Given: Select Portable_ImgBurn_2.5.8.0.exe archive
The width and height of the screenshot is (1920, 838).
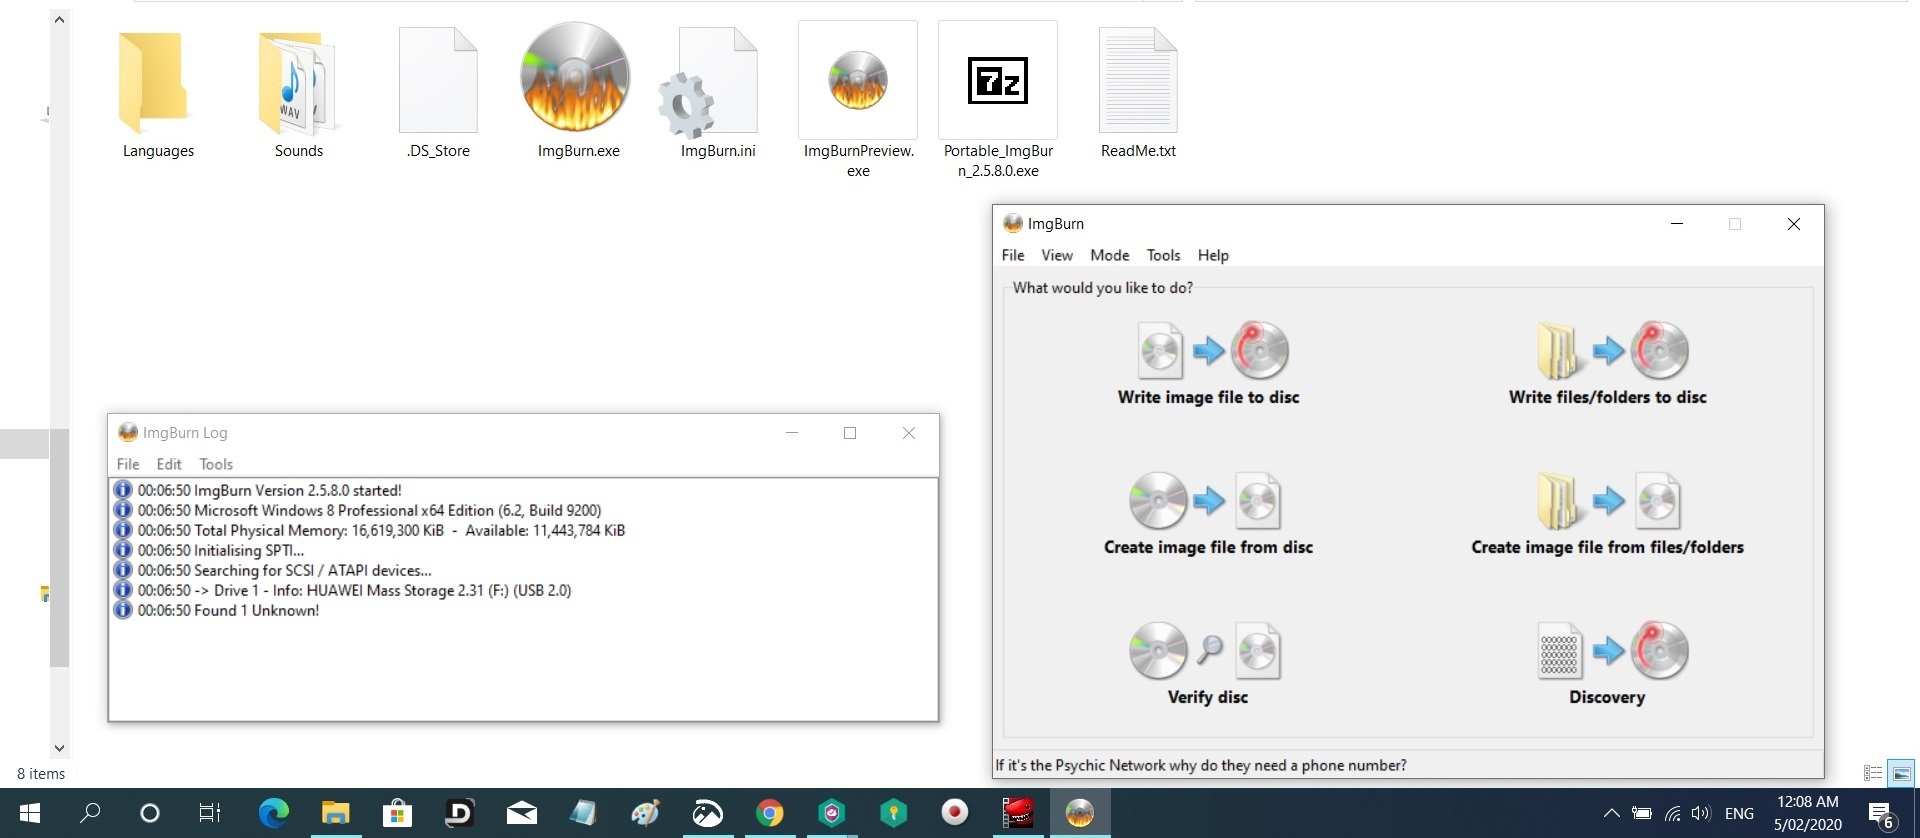Looking at the screenshot, I should point(998,100).
